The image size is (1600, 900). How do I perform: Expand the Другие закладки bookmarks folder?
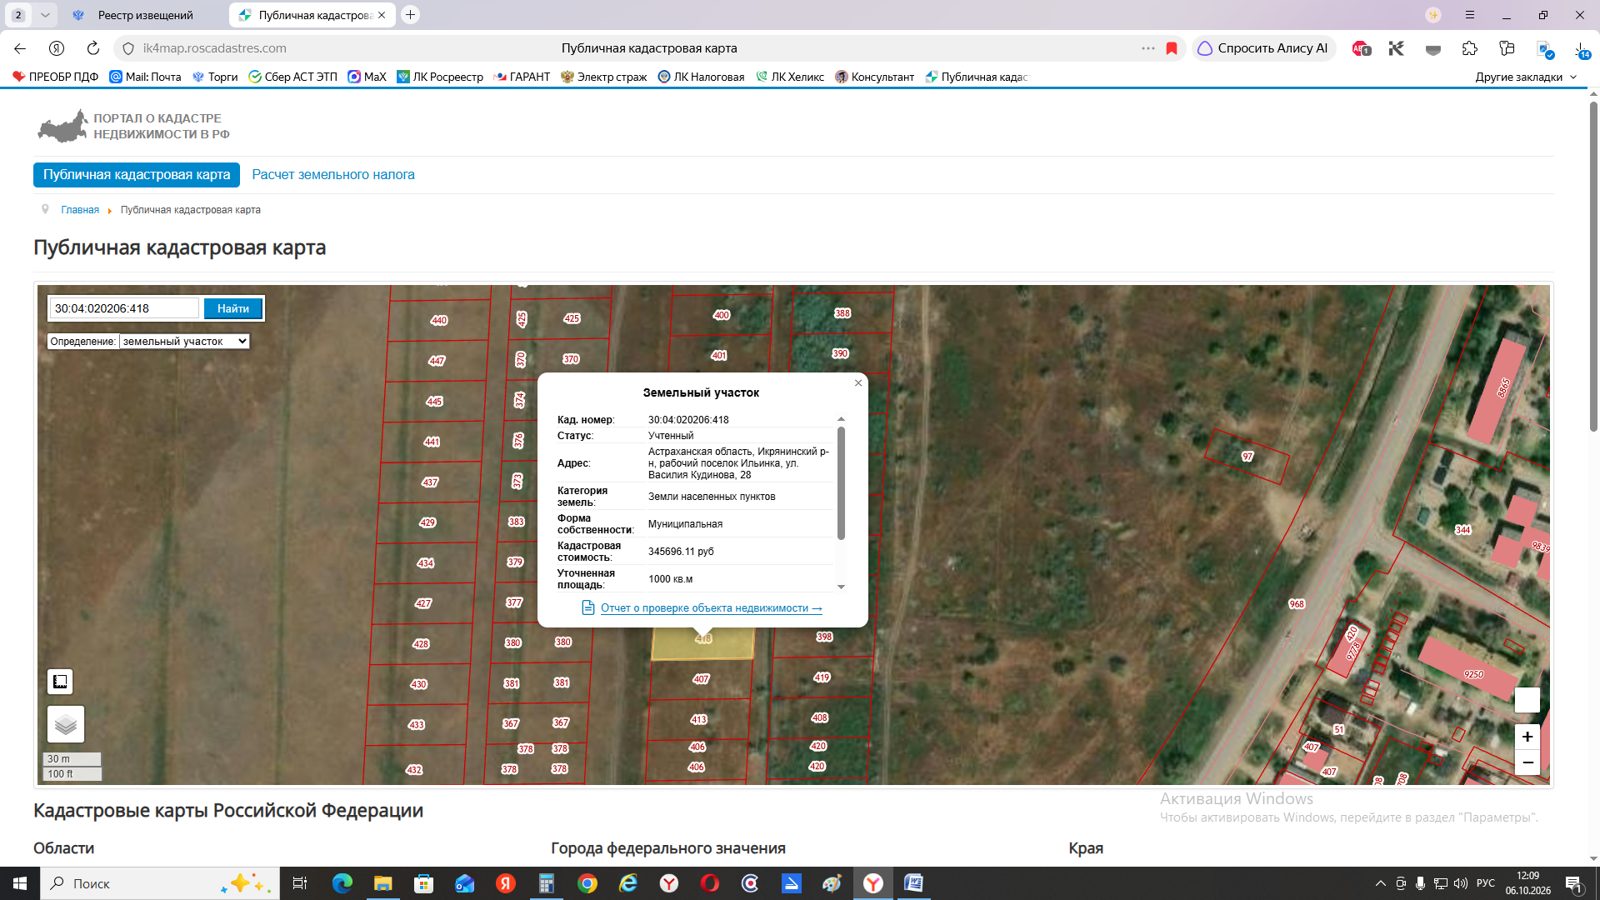pos(1526,77)
